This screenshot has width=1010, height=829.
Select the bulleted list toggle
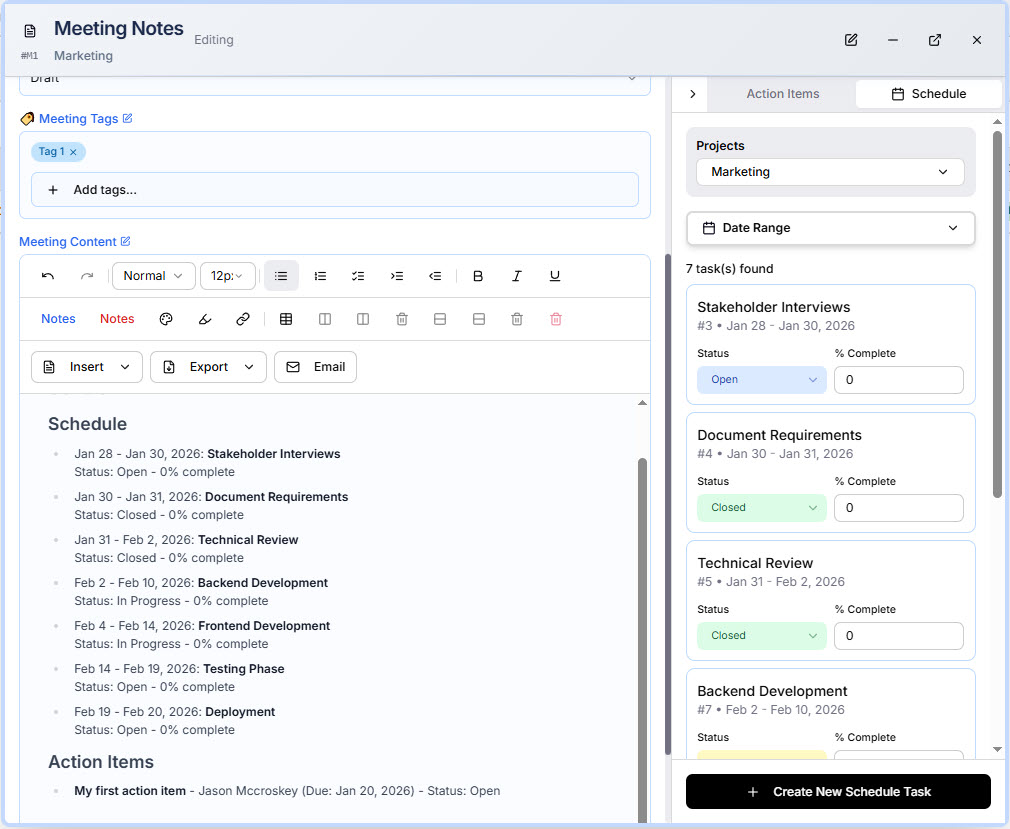point(281,275)
